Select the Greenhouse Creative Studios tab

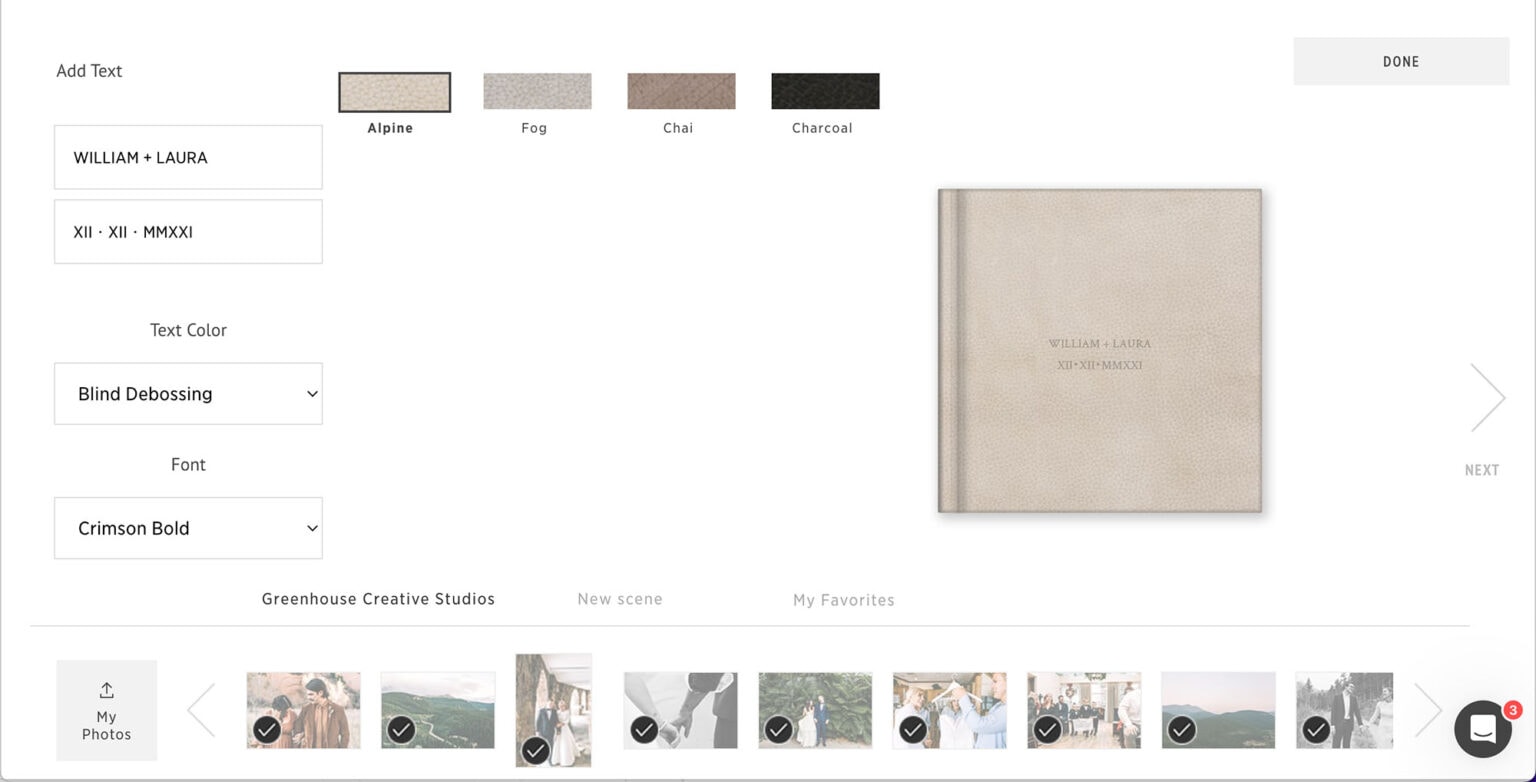point(378,599)
